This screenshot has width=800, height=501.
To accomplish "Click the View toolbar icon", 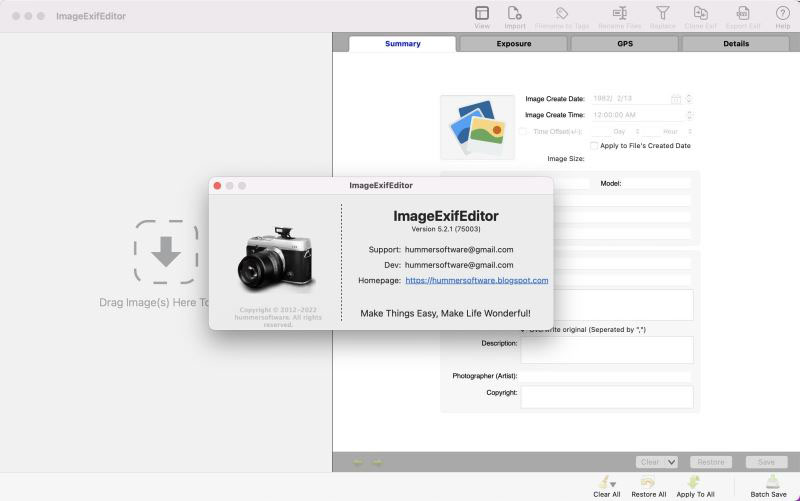I will (482, 13).
